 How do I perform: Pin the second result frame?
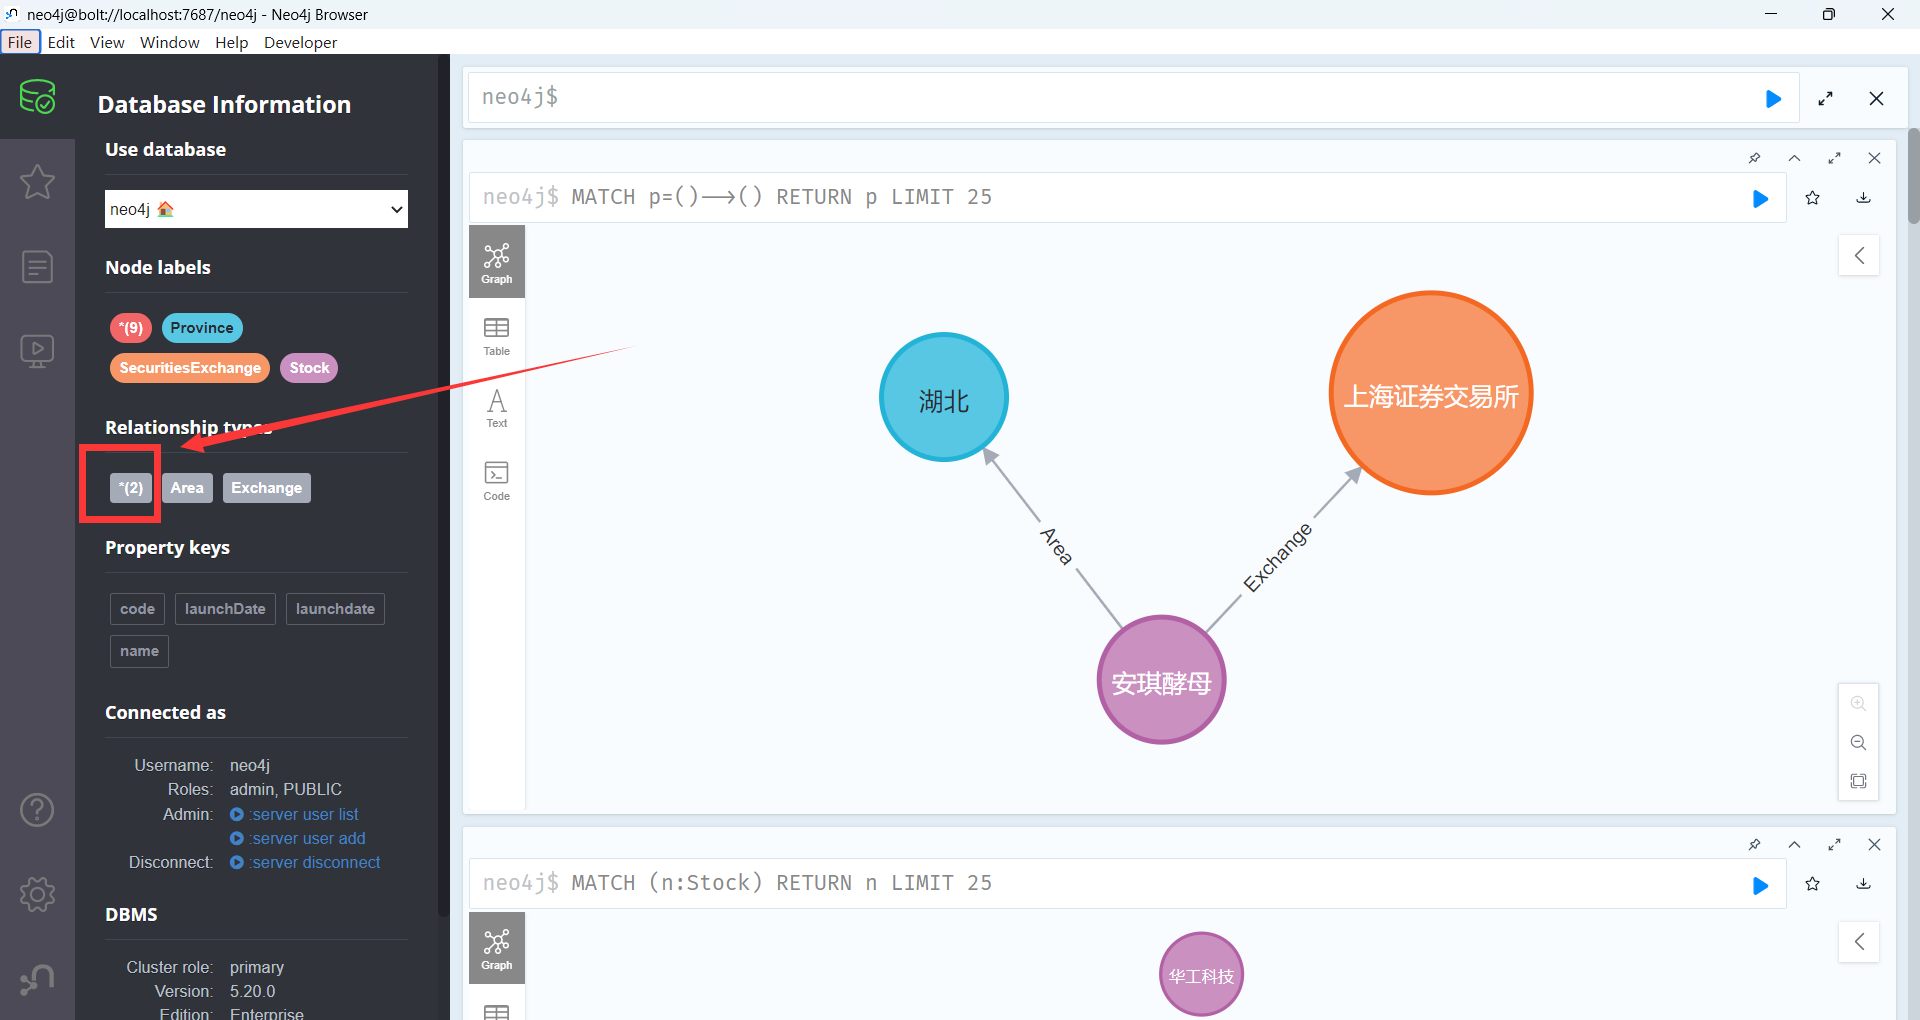tap(1754, 845)
